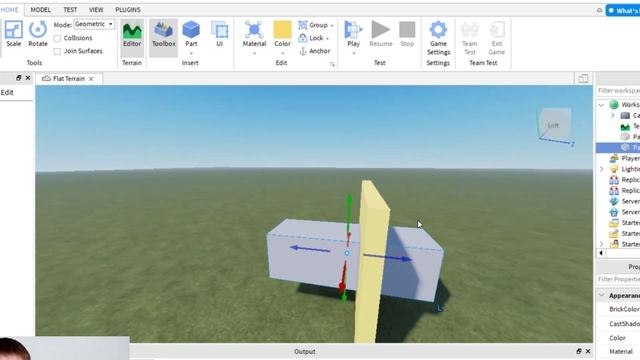
Task: Switch to the HOME ribbon tab
Action: point(9,9)
